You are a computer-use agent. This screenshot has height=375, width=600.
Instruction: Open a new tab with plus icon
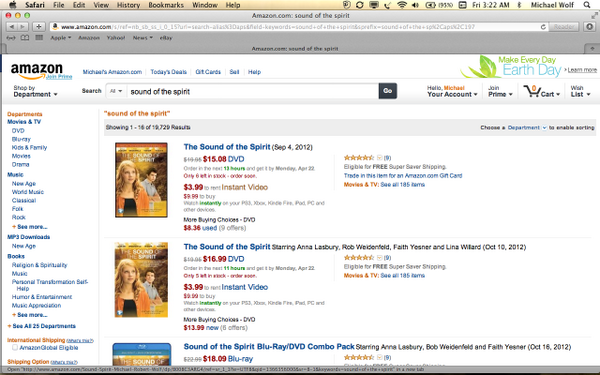[592, 49]
